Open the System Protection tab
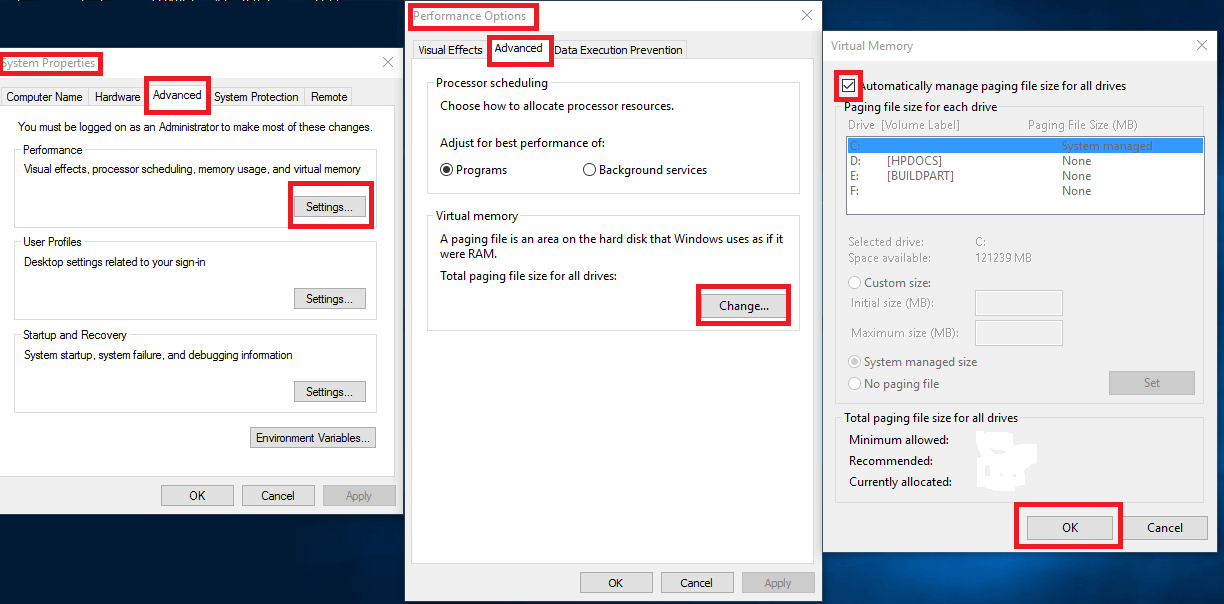Image resolution: width=1224 pixels, height=604 pixels. pyautogui.click(x=256, y=97)
